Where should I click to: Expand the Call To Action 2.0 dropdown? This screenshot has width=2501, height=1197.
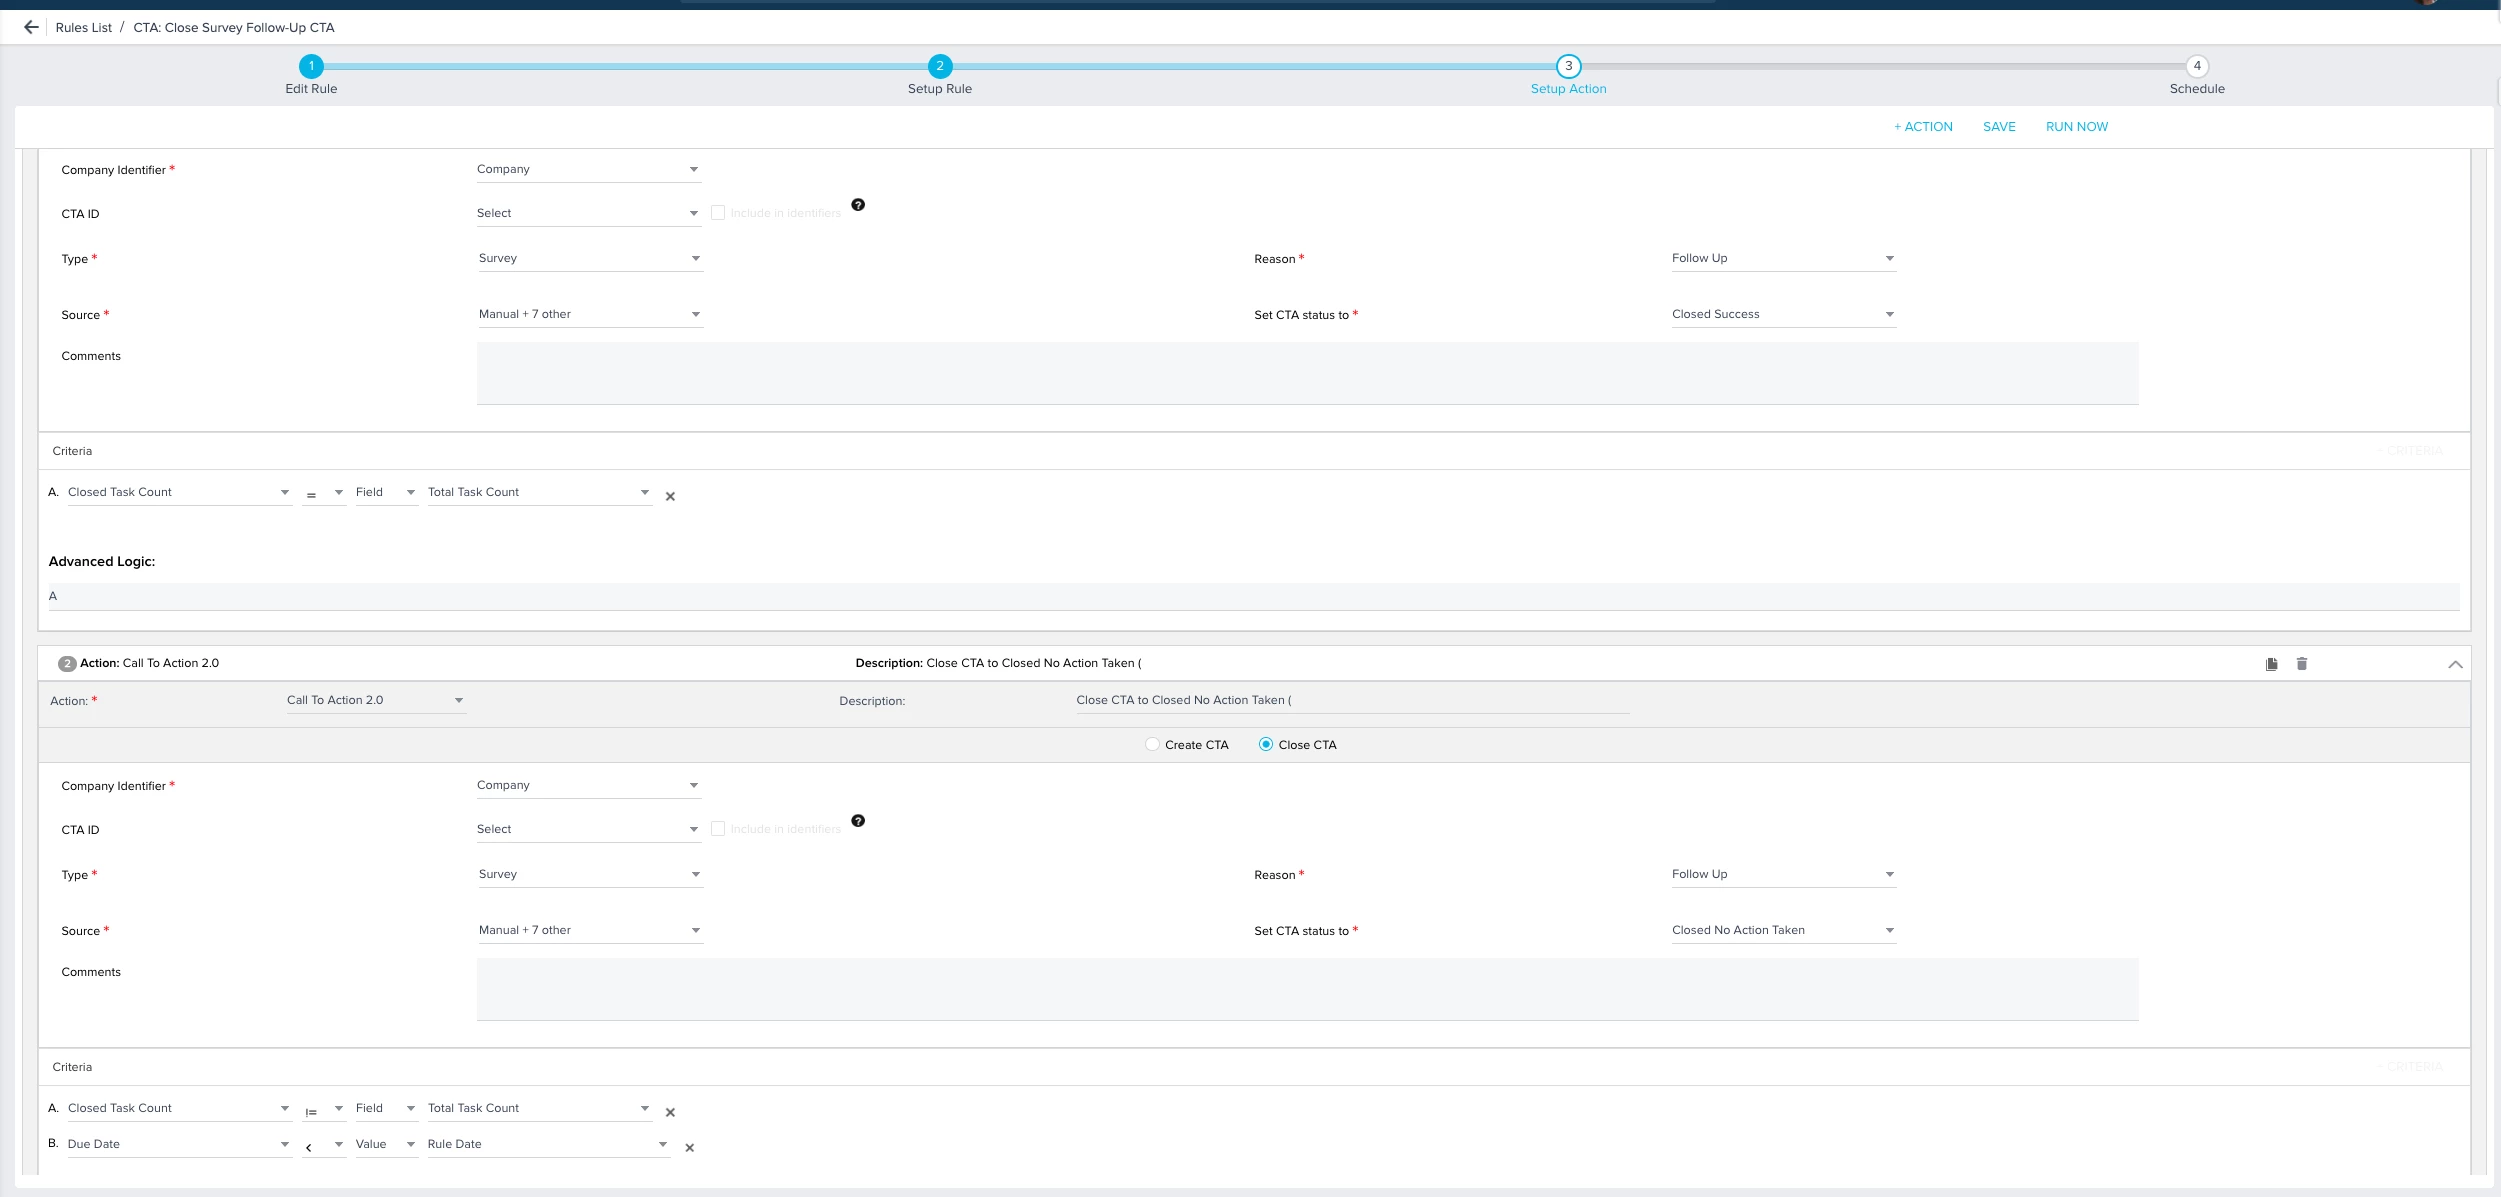click(374, 700)
